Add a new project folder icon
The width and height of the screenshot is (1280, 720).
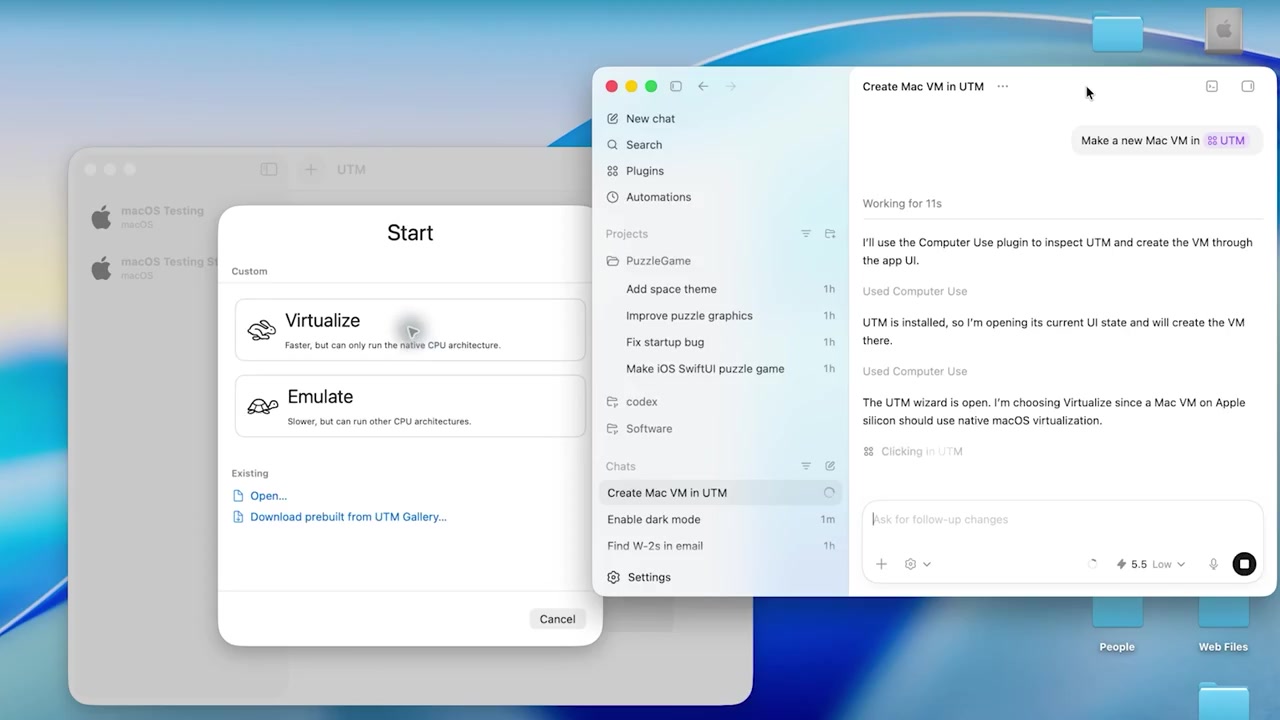click(830, 234)
